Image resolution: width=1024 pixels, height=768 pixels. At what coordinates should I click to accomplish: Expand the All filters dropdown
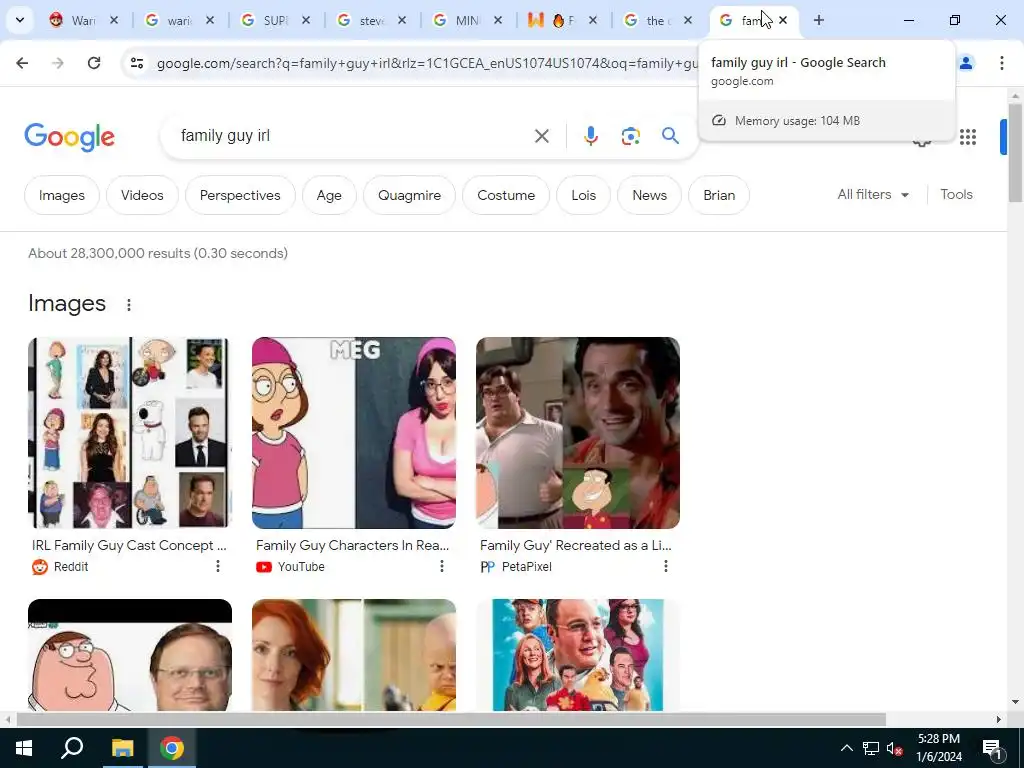pos(873,195)
